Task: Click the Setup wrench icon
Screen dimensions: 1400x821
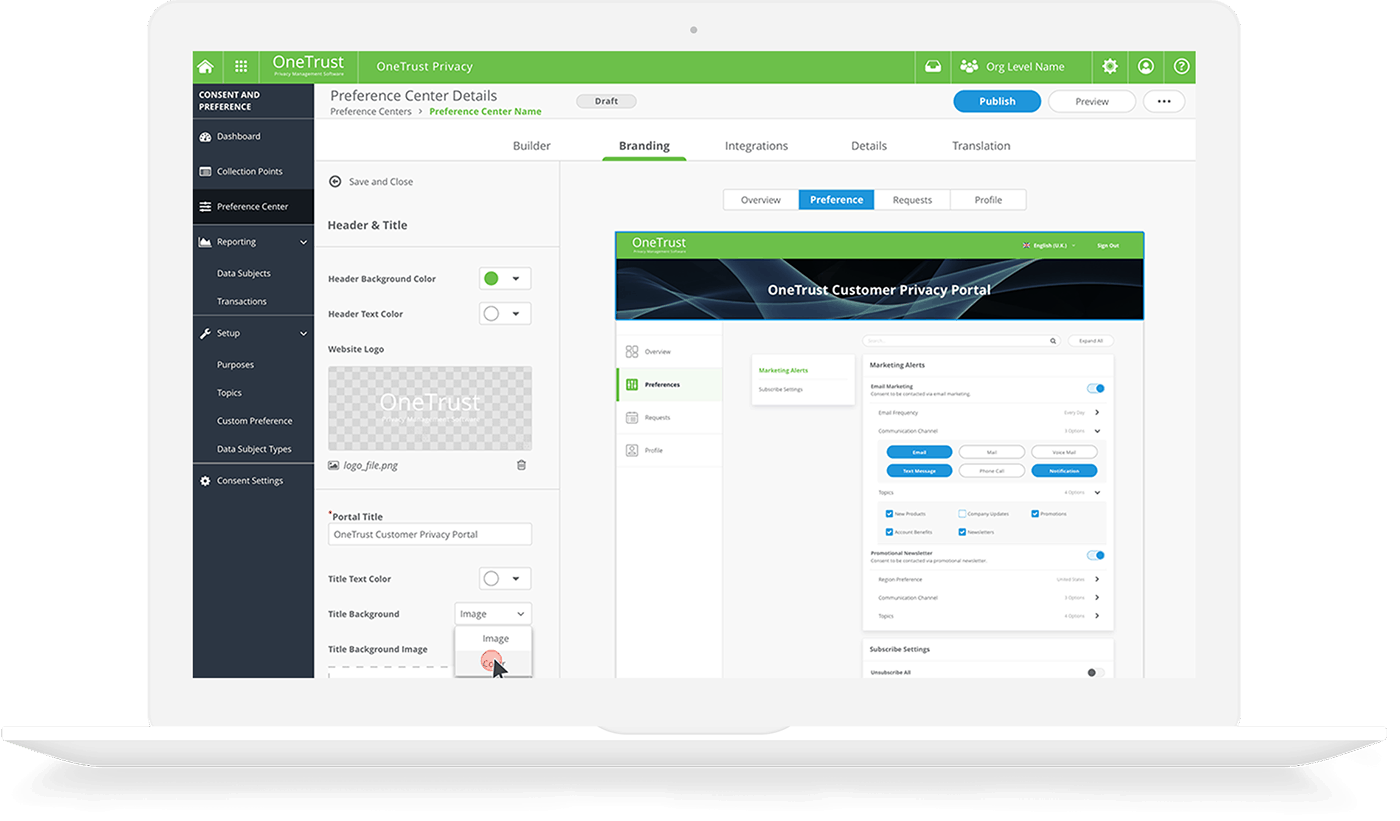Action: [205, 333]
